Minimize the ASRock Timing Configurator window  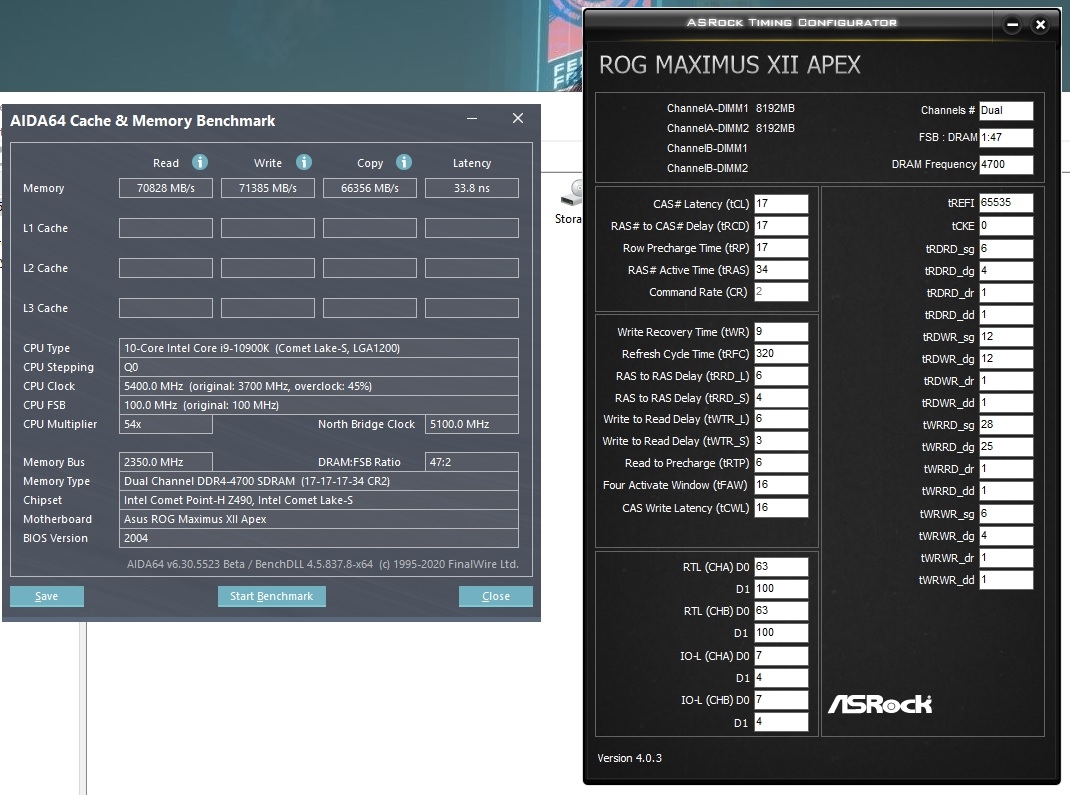click(x=1013, y=25)
